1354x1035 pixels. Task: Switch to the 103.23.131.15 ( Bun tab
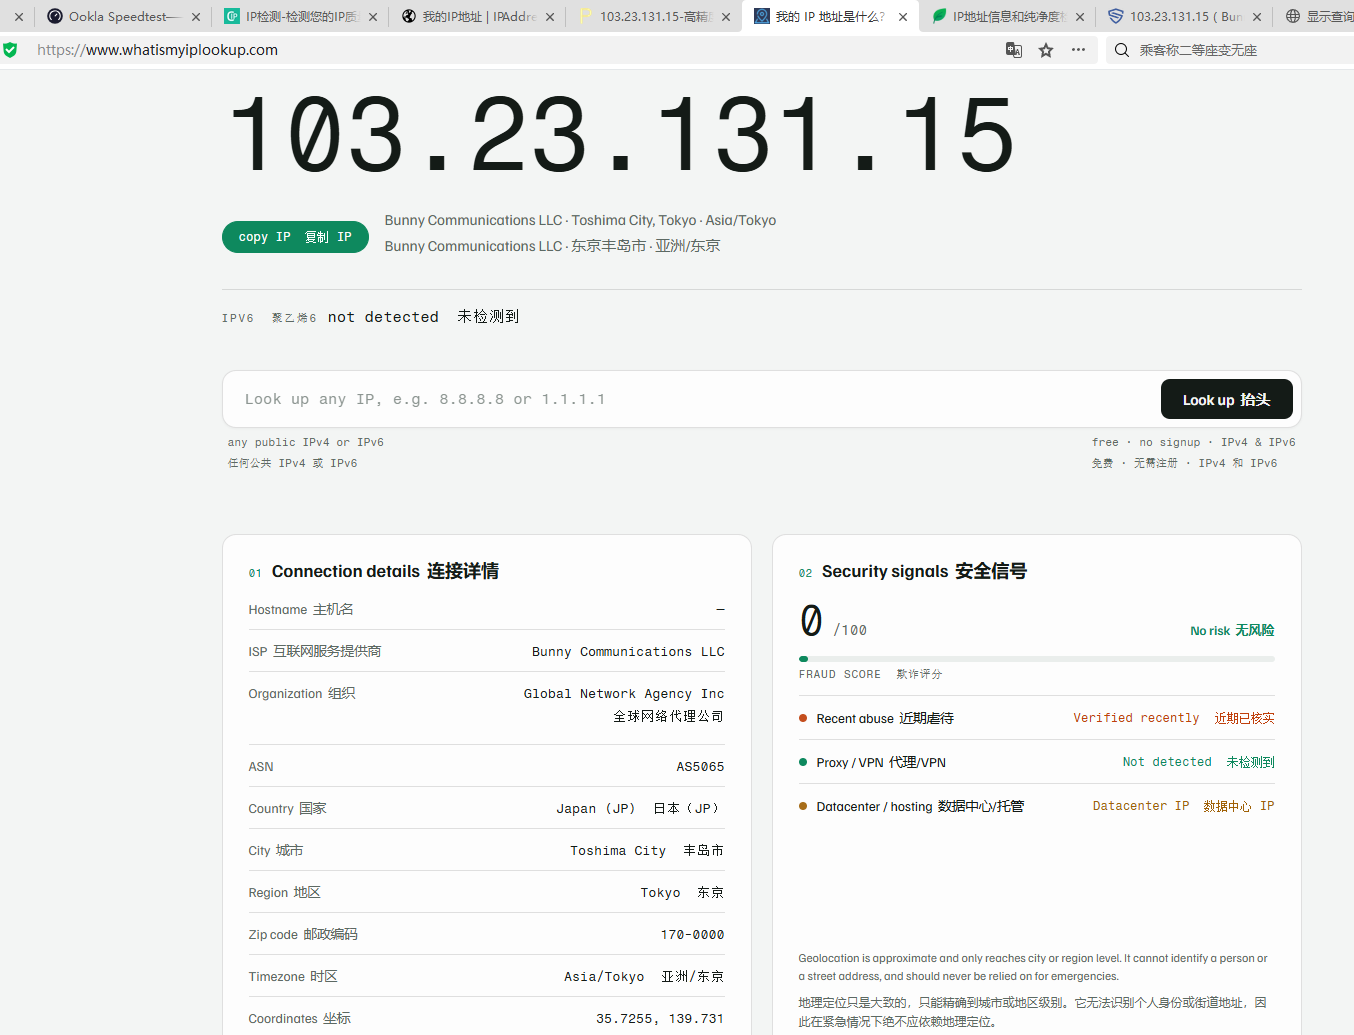pos(1185,16)
